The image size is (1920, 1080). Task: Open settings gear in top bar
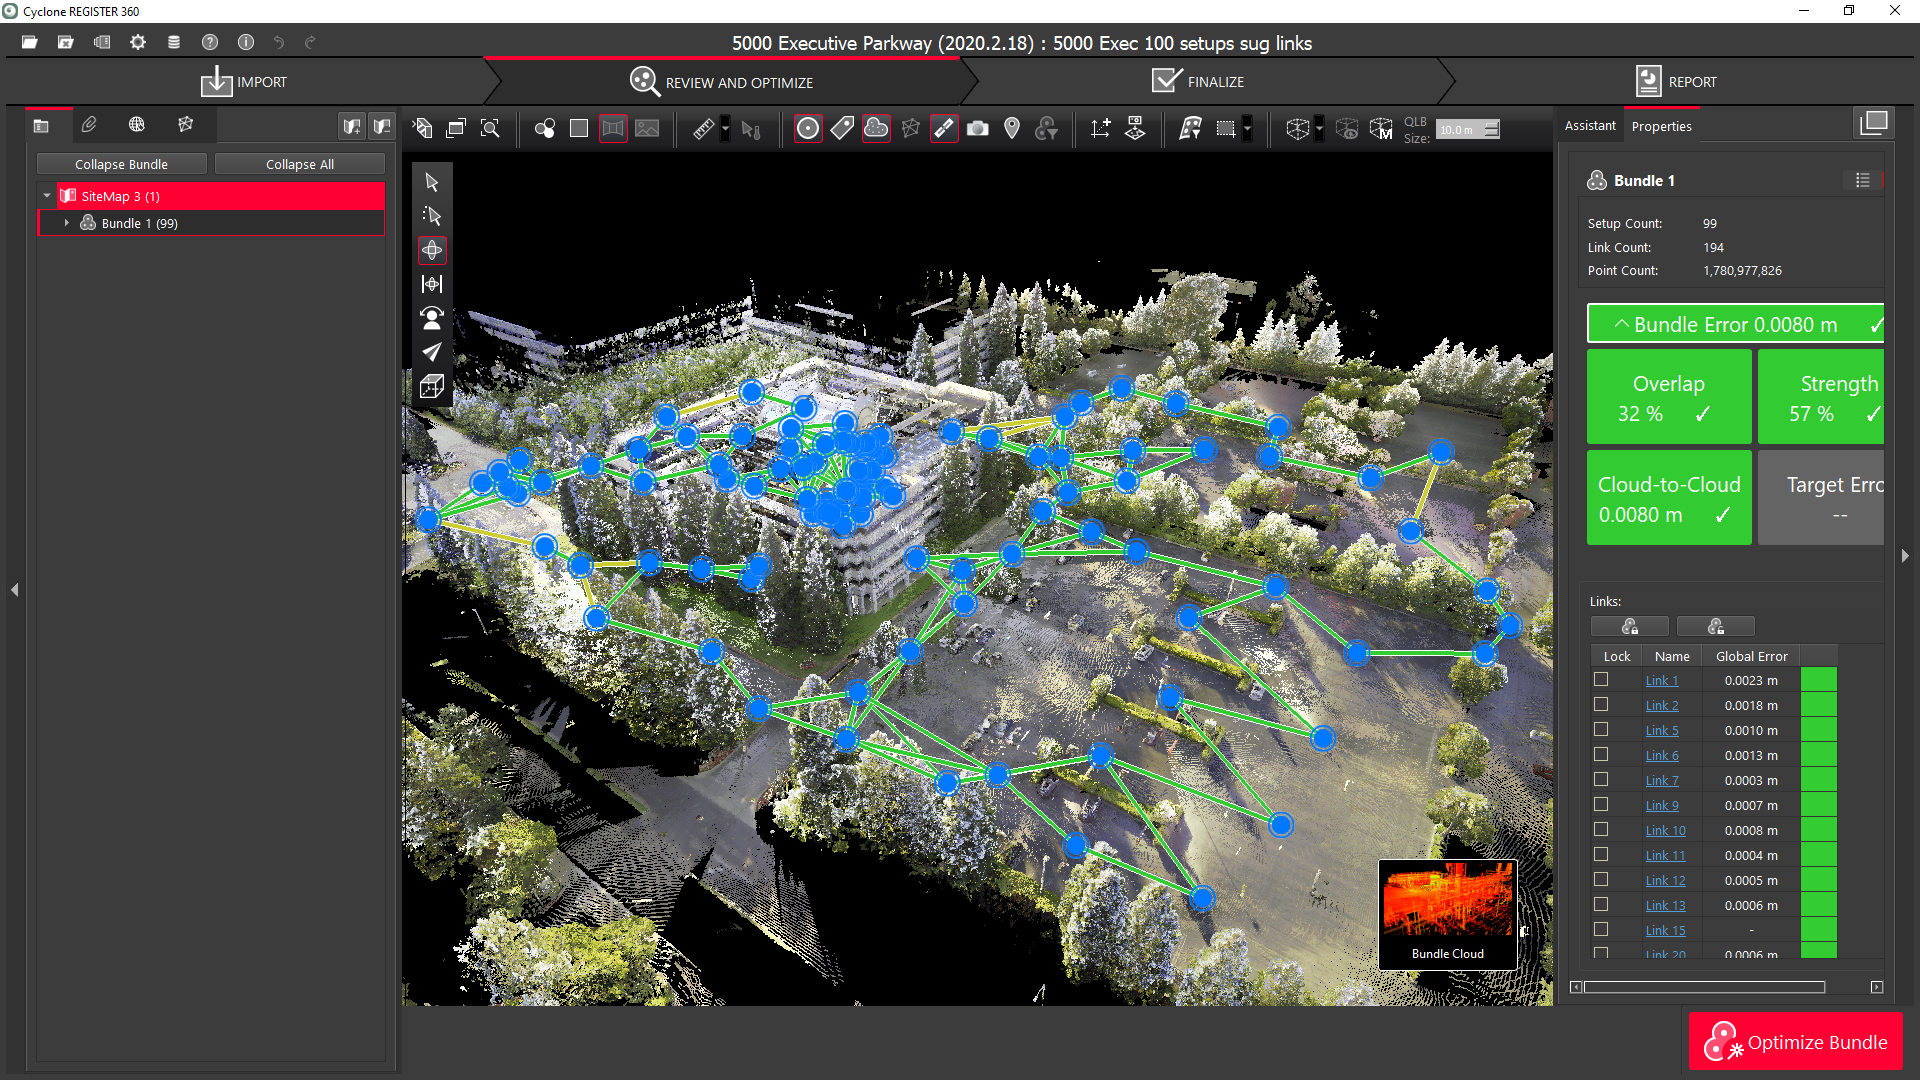pos(138,42)
